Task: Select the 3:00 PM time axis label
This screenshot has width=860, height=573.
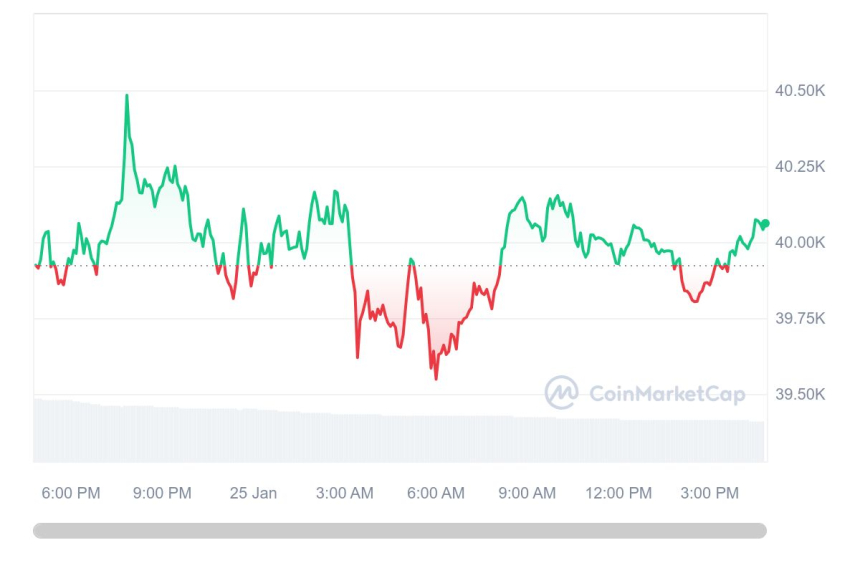Action: pos(710,493)
